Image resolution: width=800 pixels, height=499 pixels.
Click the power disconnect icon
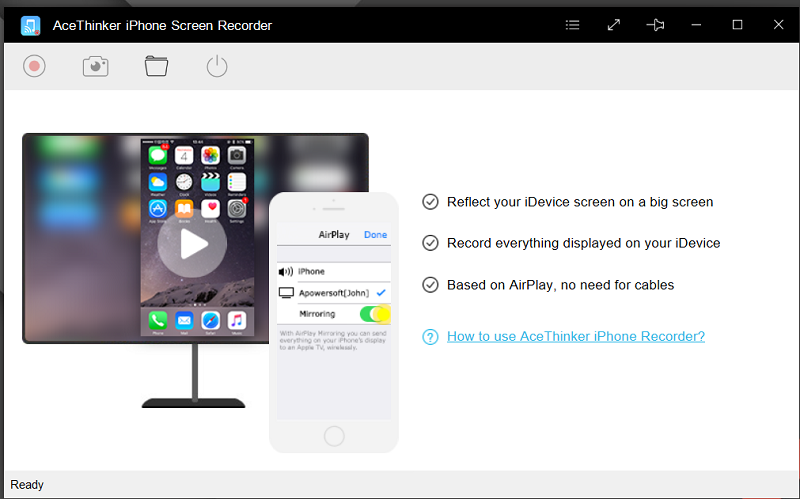[x=217, y=66]
